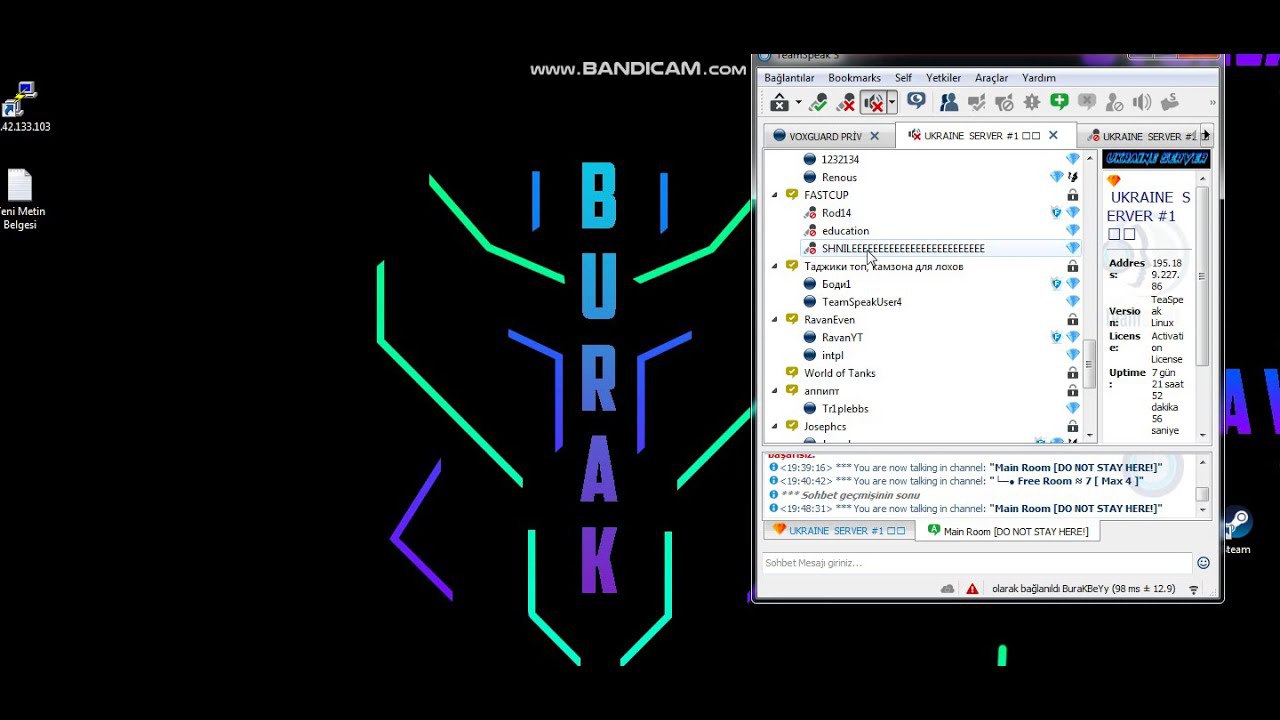Select the World of Tanks channel
Screen dimensions: 1280x720
pos(839,373)
